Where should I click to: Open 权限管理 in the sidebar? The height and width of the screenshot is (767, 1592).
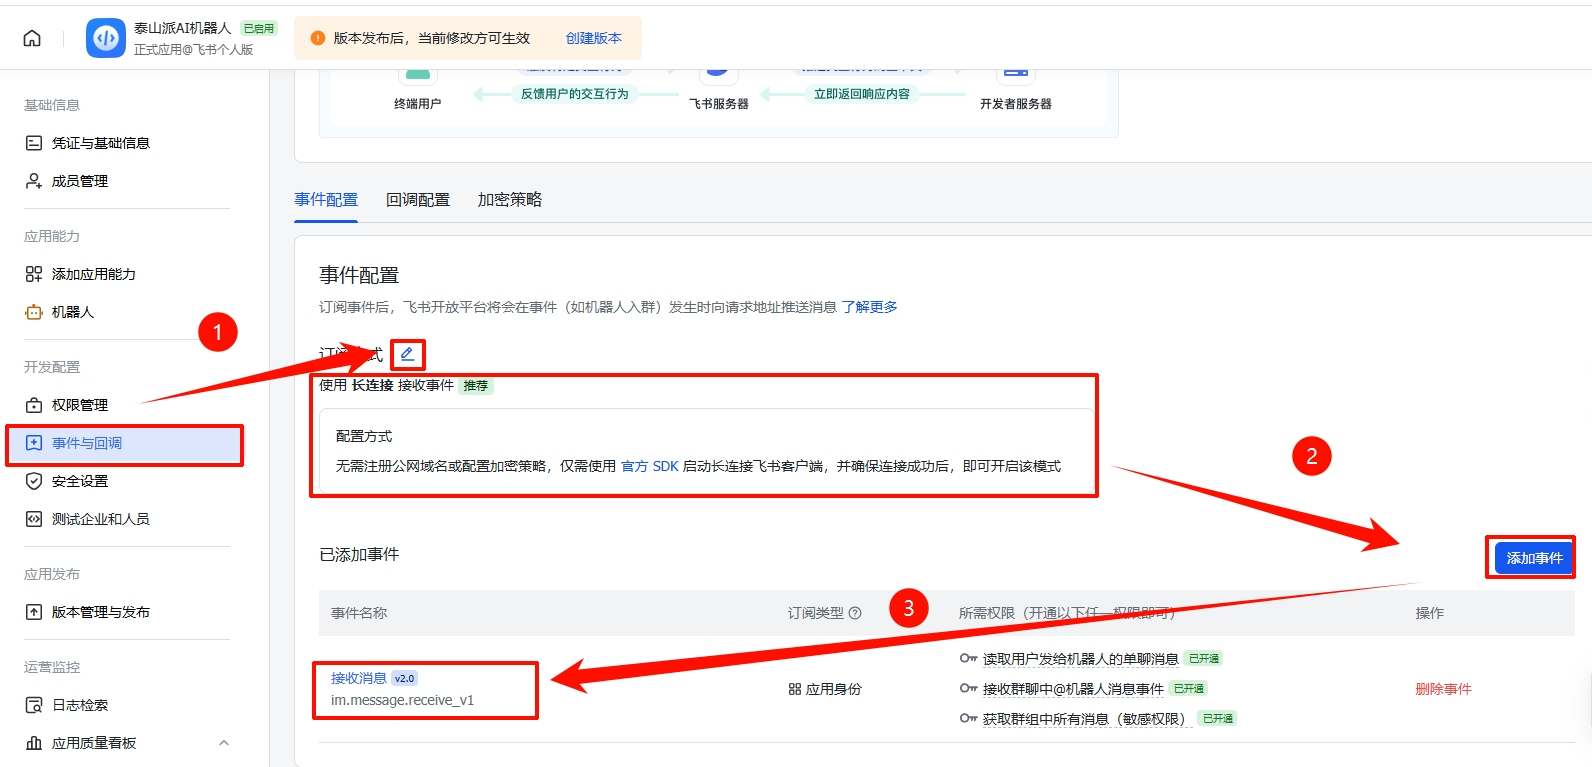[80, 405]
